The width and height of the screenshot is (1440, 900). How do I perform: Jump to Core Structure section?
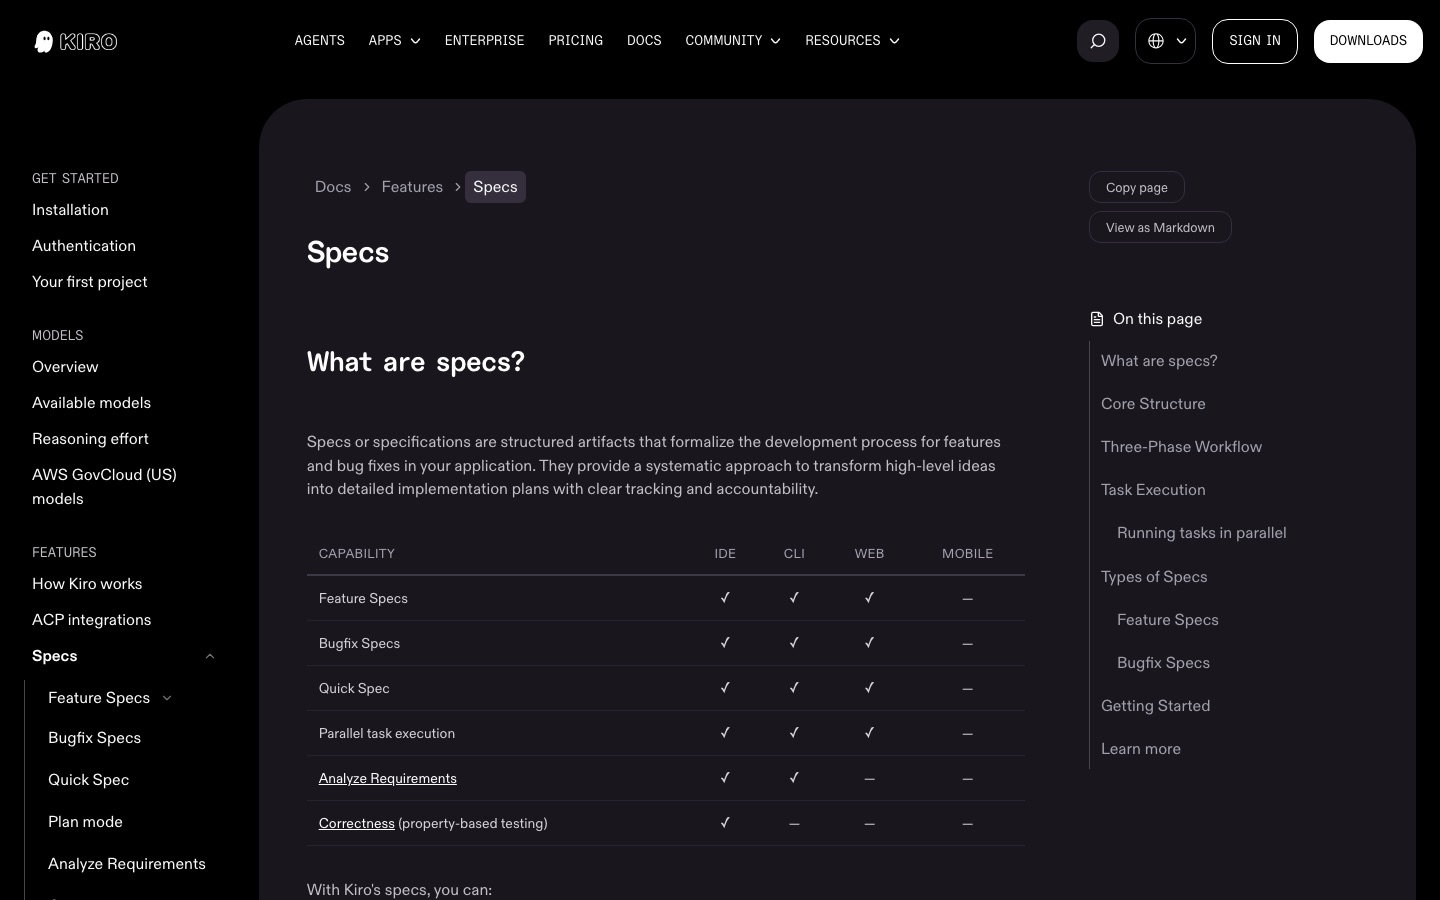point(1153,404)
